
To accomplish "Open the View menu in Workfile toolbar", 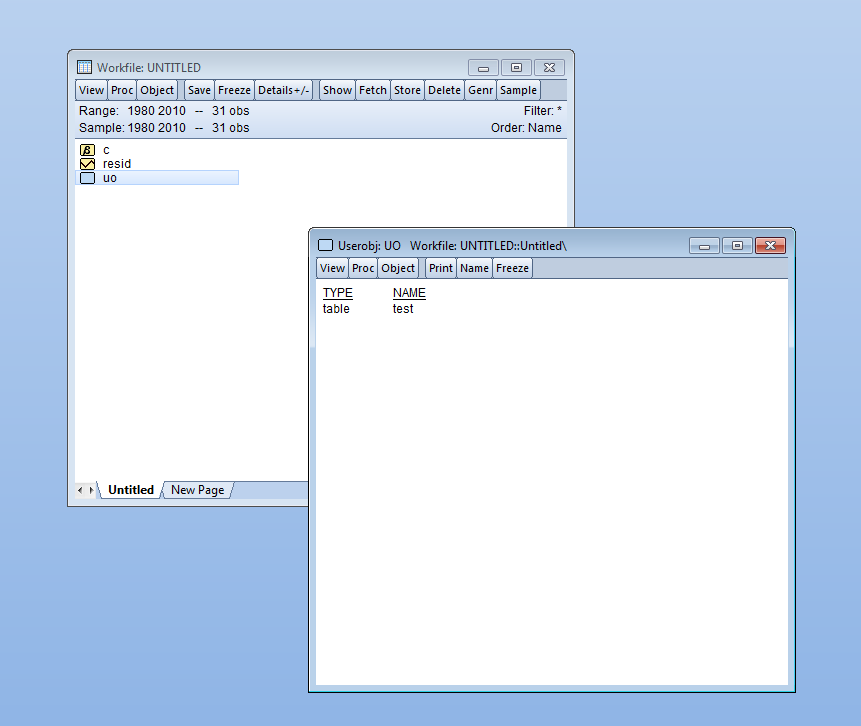I will click(x=91, y=90).
